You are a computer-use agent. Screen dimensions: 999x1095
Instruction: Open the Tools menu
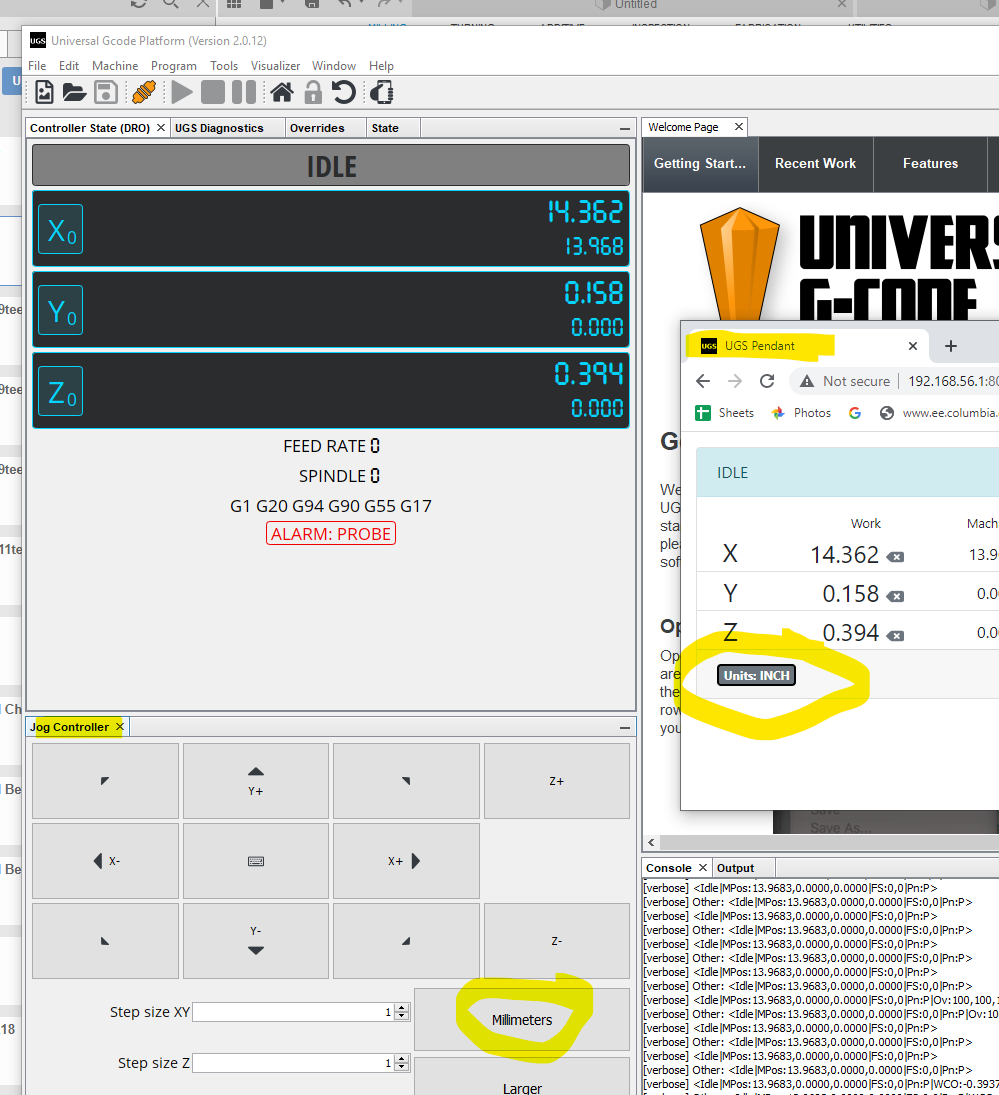pos(224,66)
